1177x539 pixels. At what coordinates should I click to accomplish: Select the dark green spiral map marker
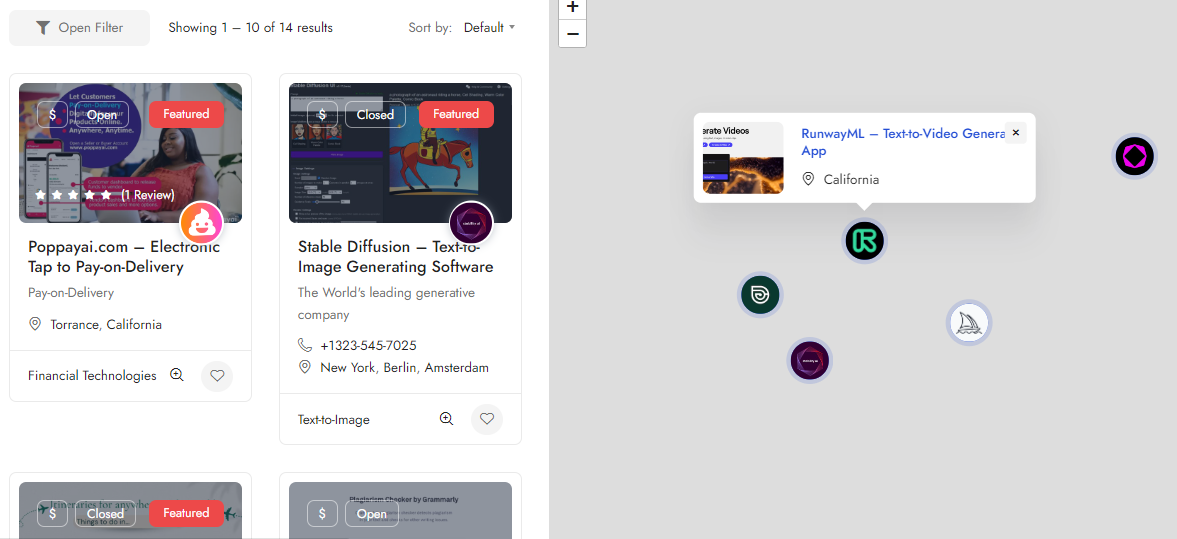pos(760,294)
